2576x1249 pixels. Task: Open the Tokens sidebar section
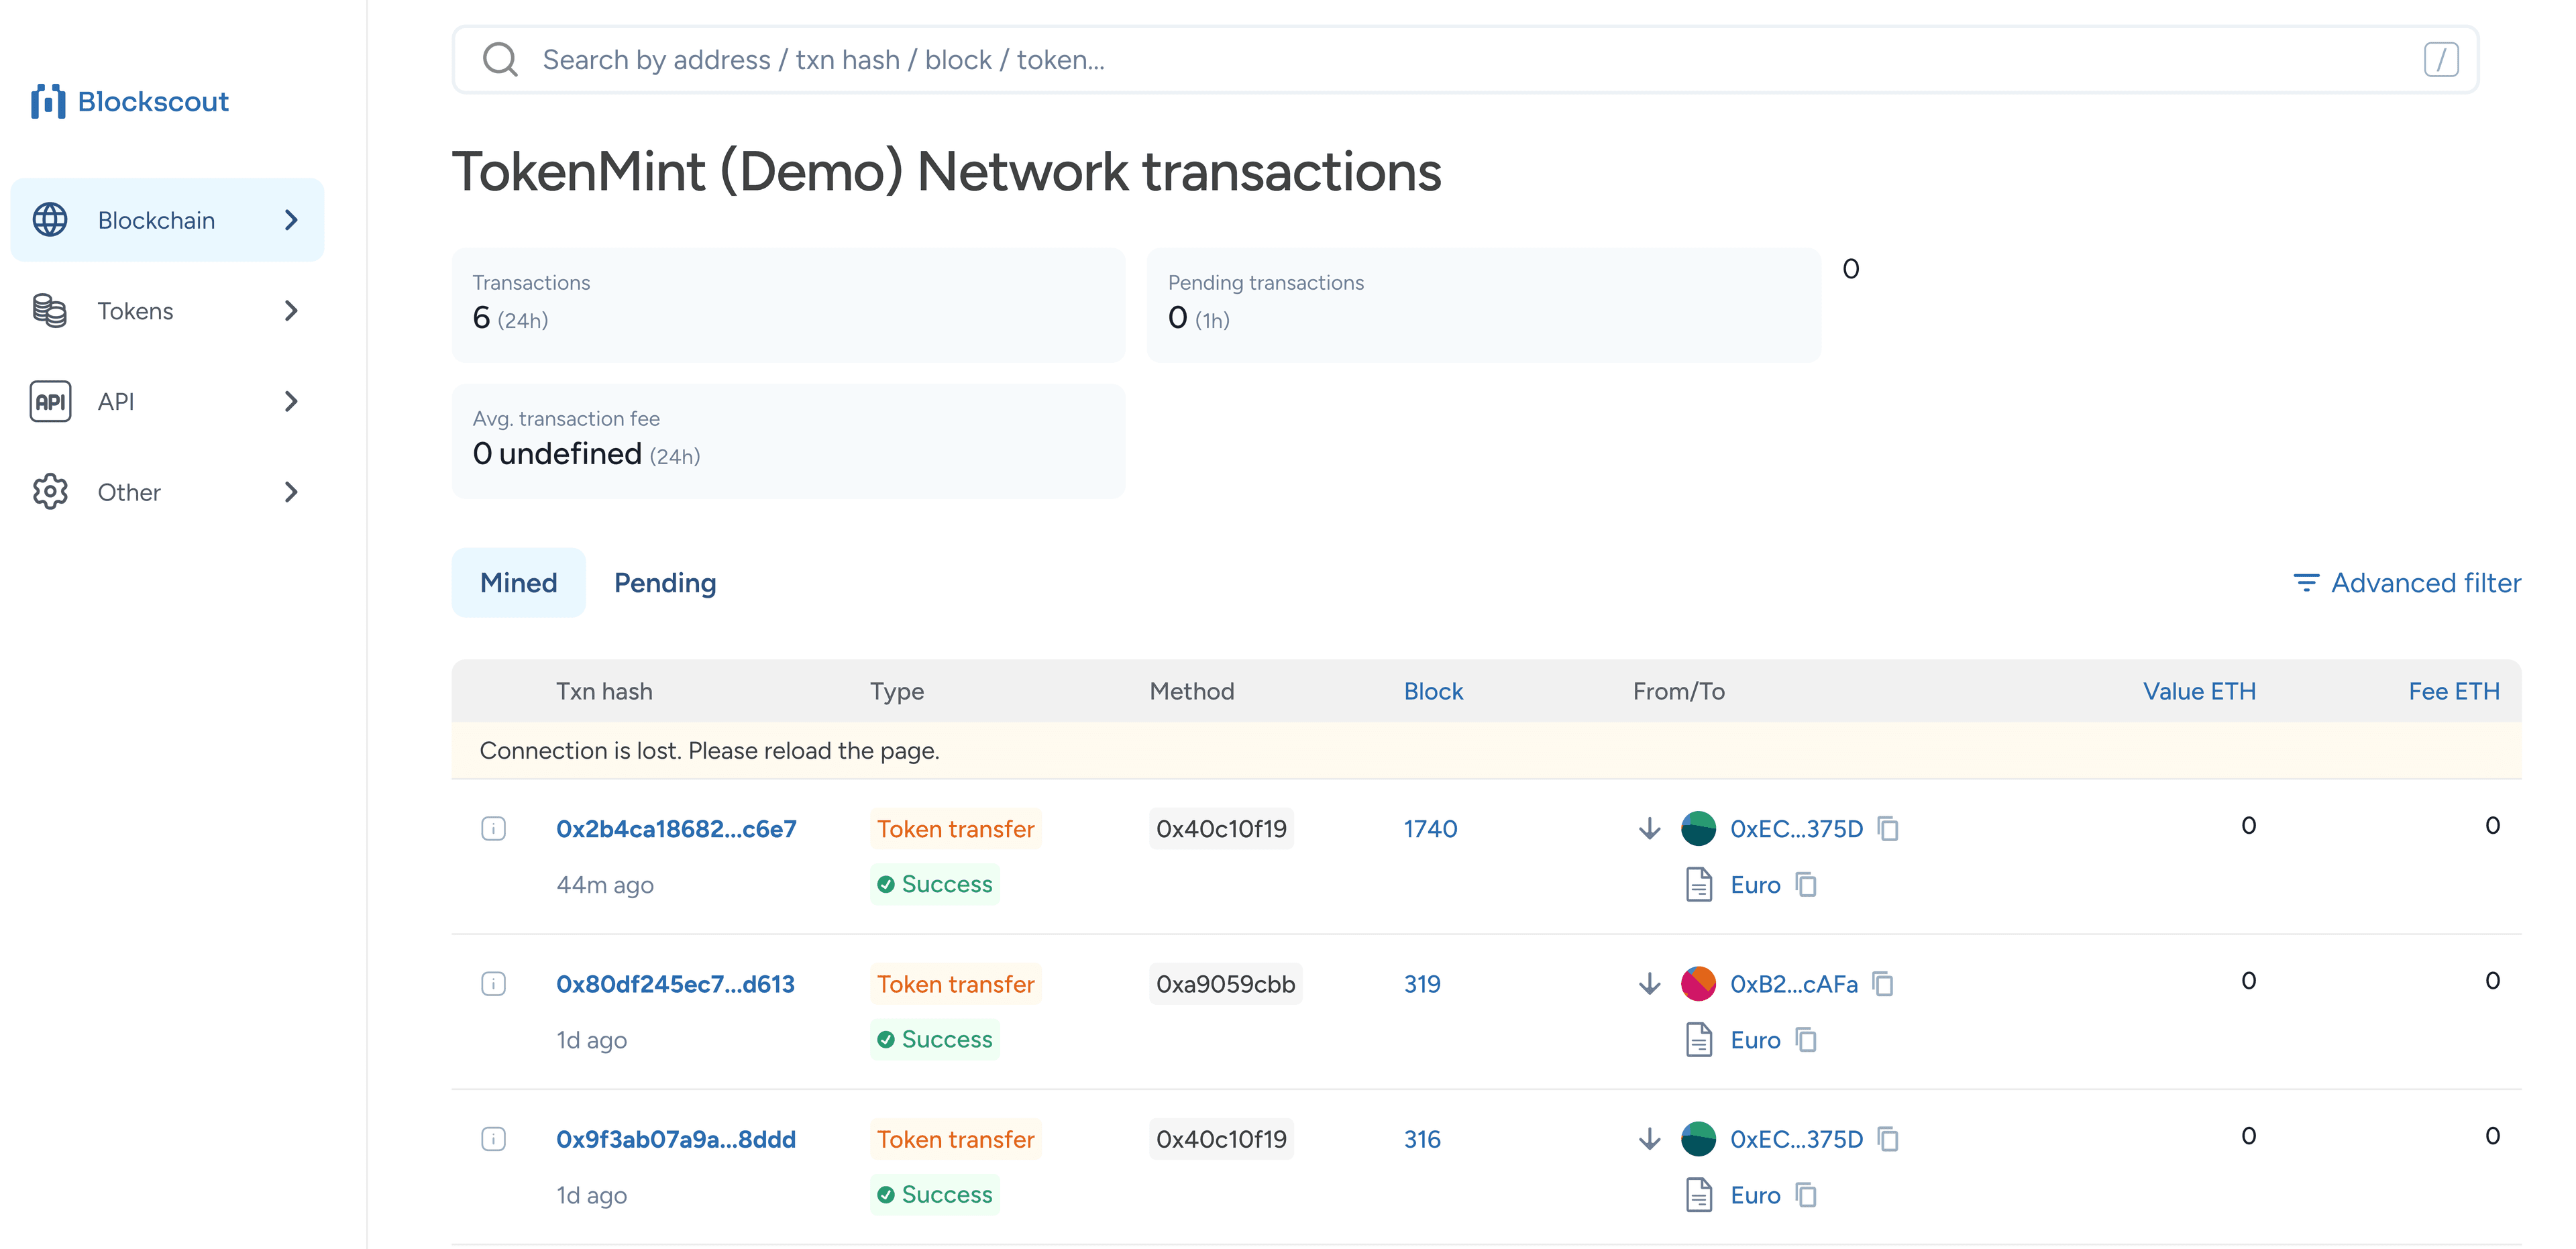167,311
